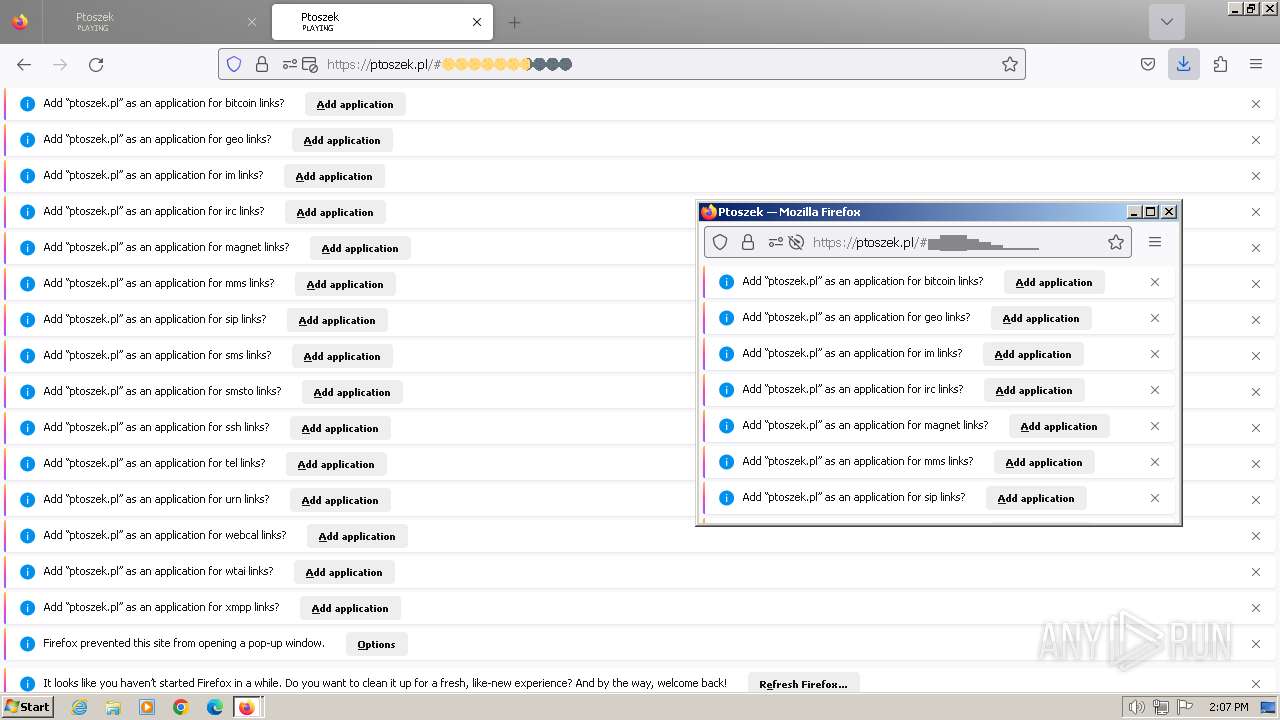Dismiss magnet links notification in popup window
This screenshot has width=1280, height=720.
(x=1155, y=426)
